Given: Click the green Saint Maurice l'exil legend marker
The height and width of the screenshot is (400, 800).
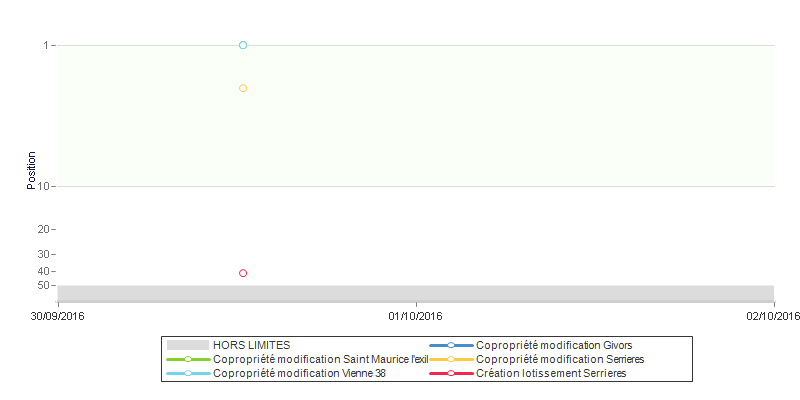Looking at the screenshot, I should click(x=188, y=359).
